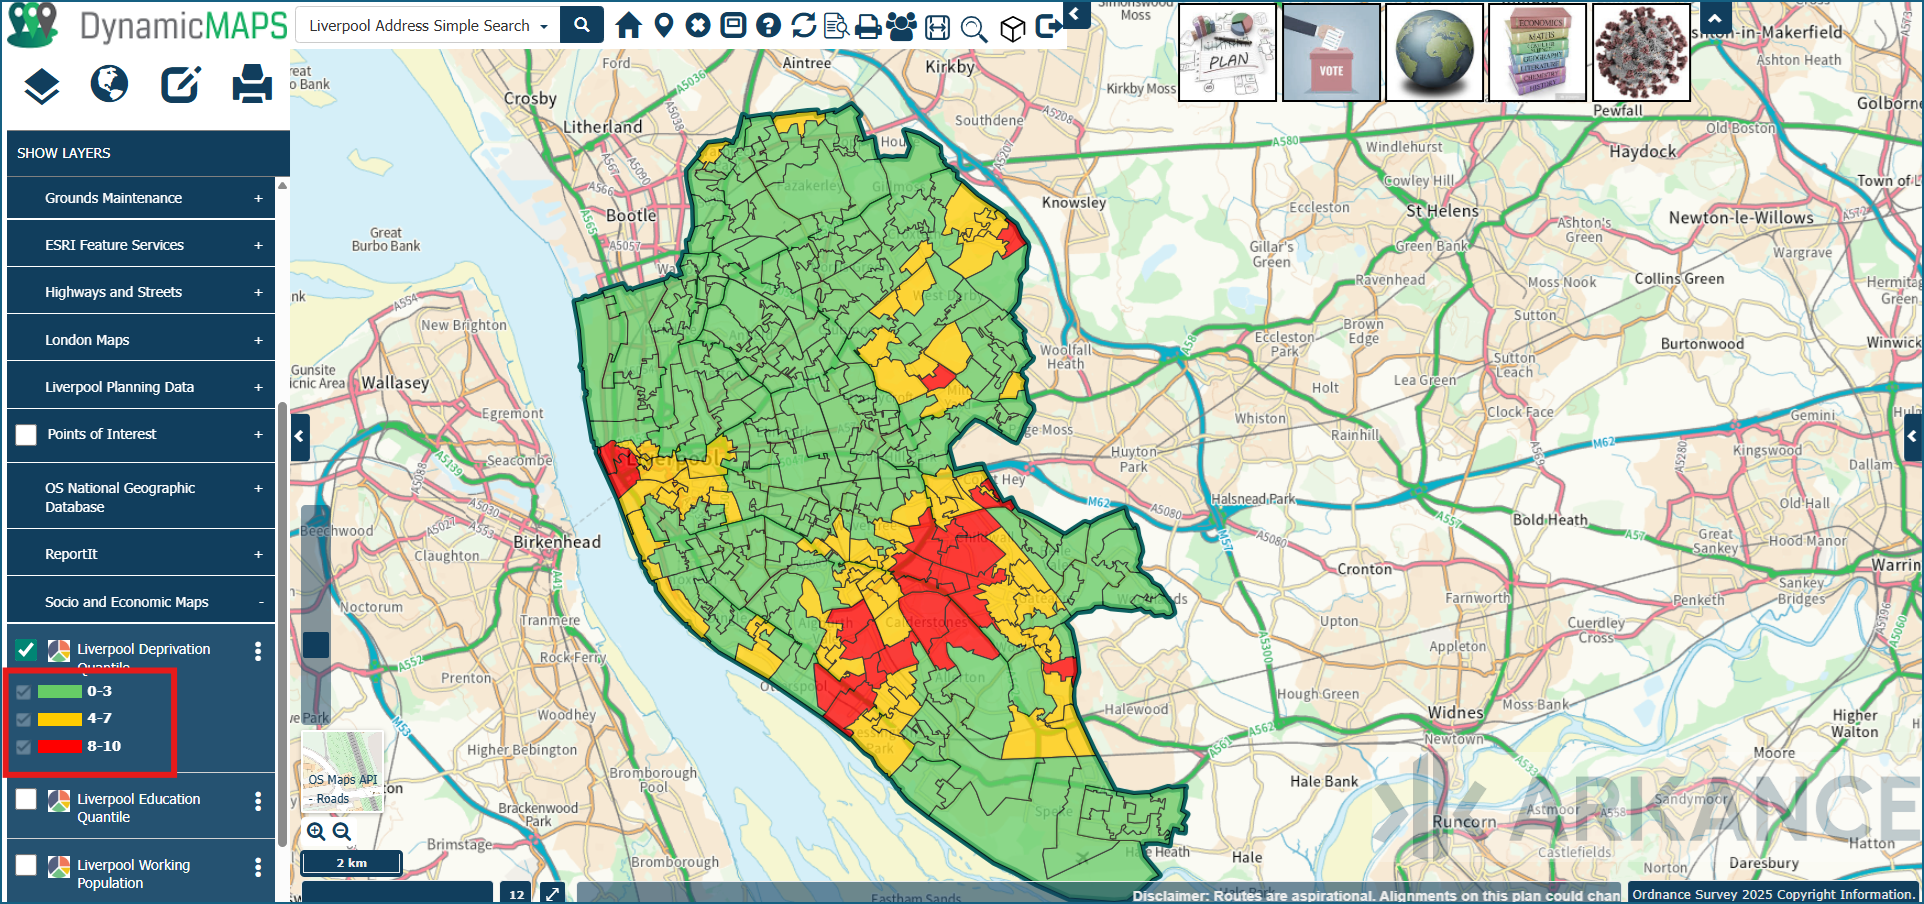
Task: Collapse Socio and Economic Maps group
Action: click(x=141, y=602)
